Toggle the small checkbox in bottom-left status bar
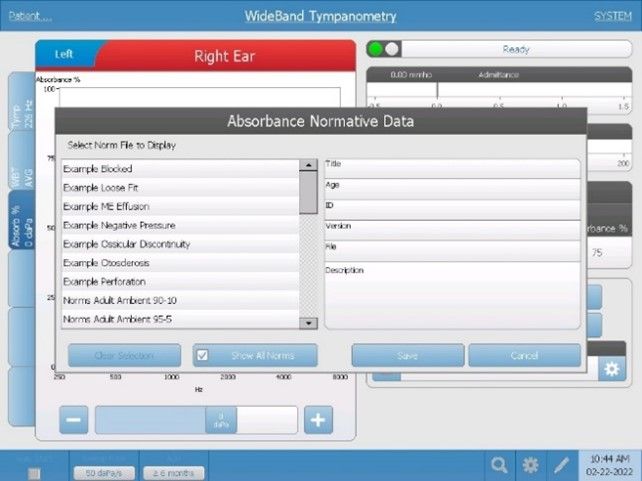The width and height of the screenshot is (642, 481). pyautogui.click(x=34, y=474)
